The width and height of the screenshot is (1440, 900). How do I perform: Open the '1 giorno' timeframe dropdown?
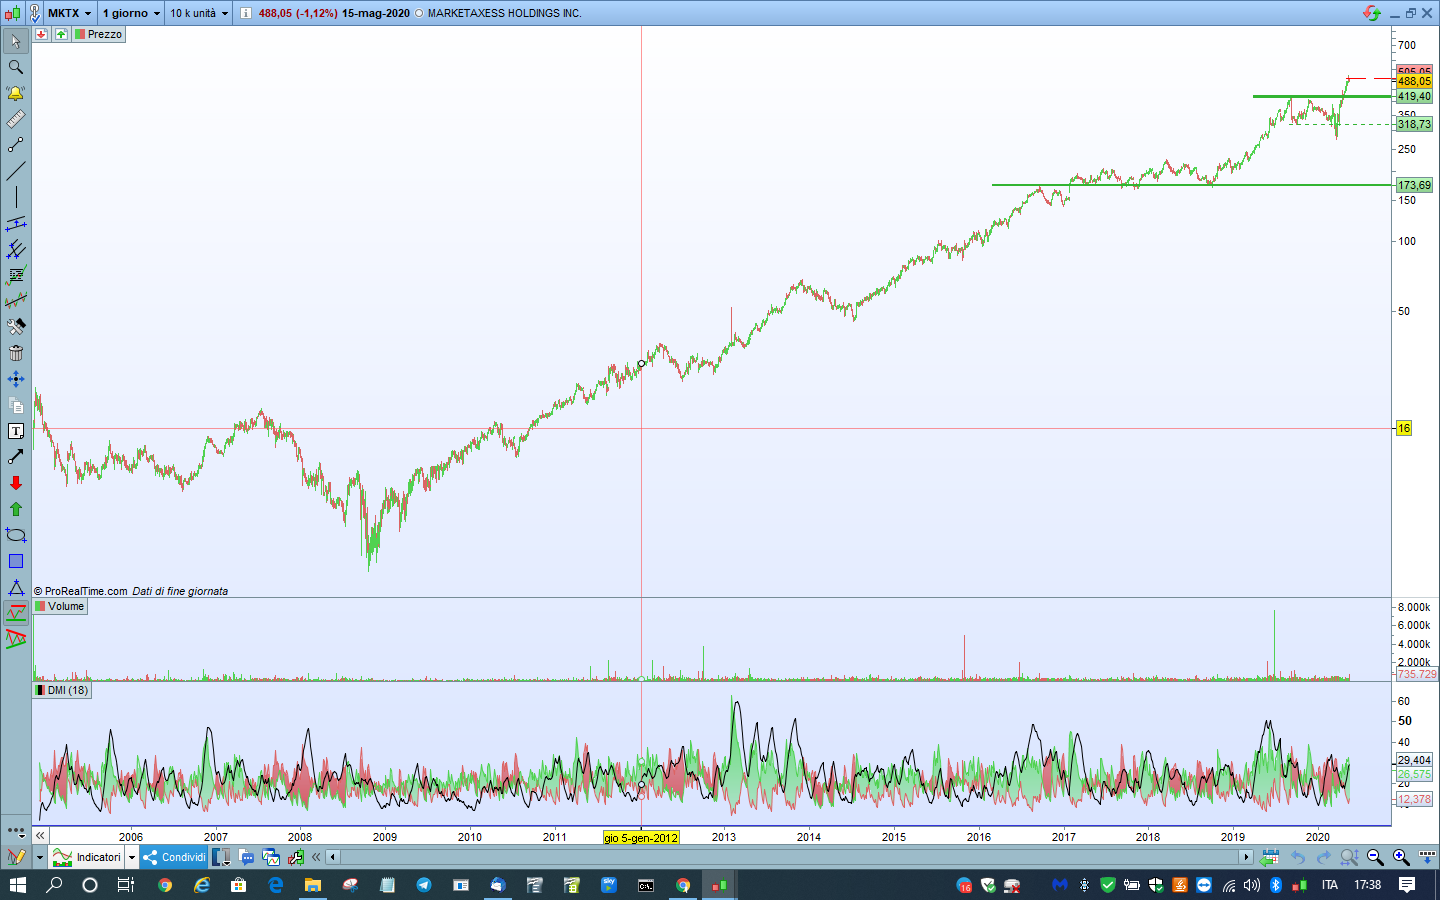pos(131,13)
